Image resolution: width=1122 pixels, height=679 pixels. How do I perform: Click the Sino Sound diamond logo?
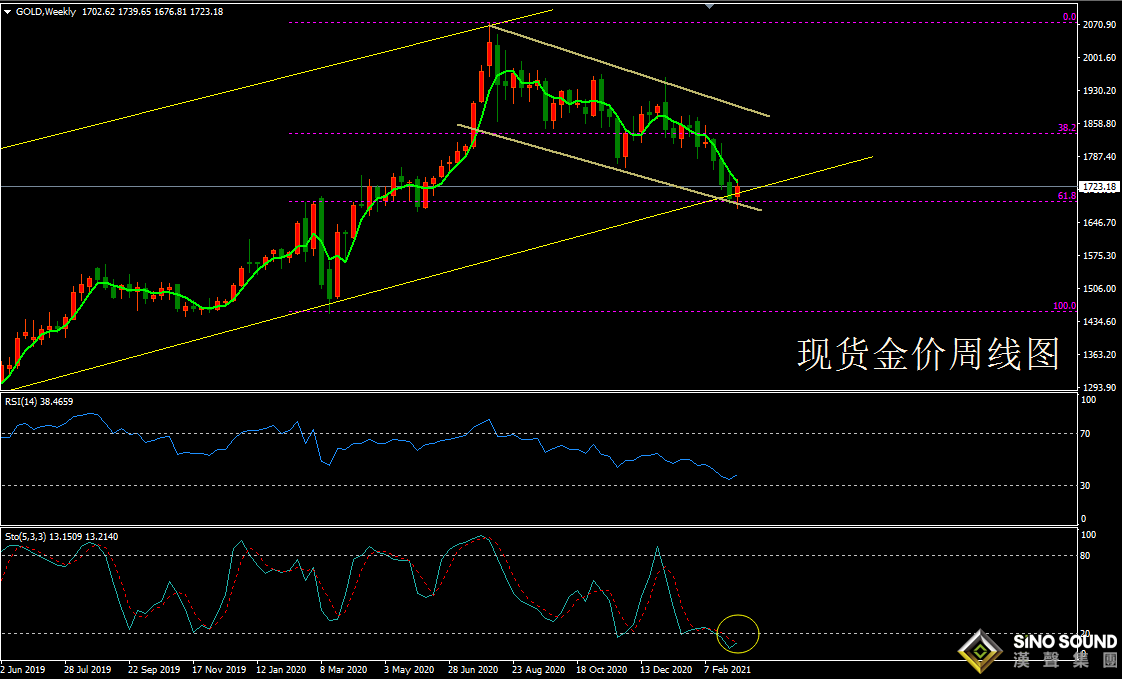point(981,653)
